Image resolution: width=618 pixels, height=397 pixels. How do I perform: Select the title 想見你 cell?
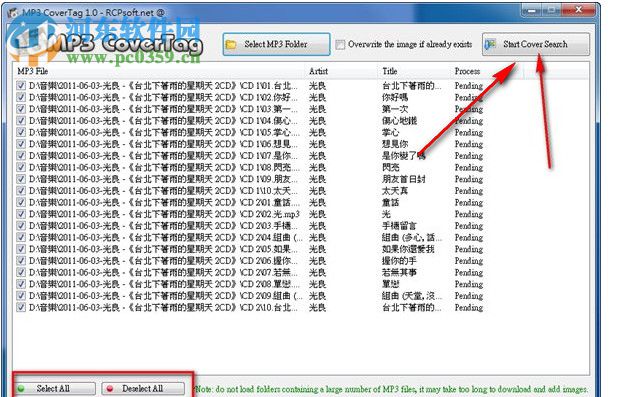coord(395,144)
